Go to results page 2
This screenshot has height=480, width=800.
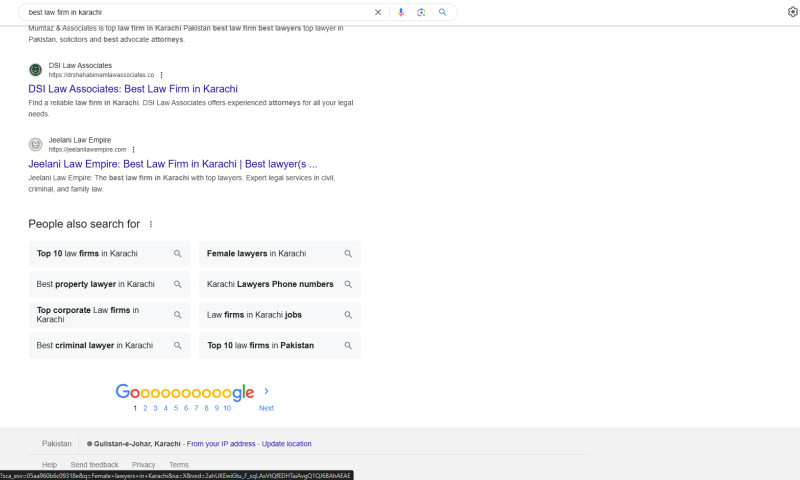click(145, 408)
